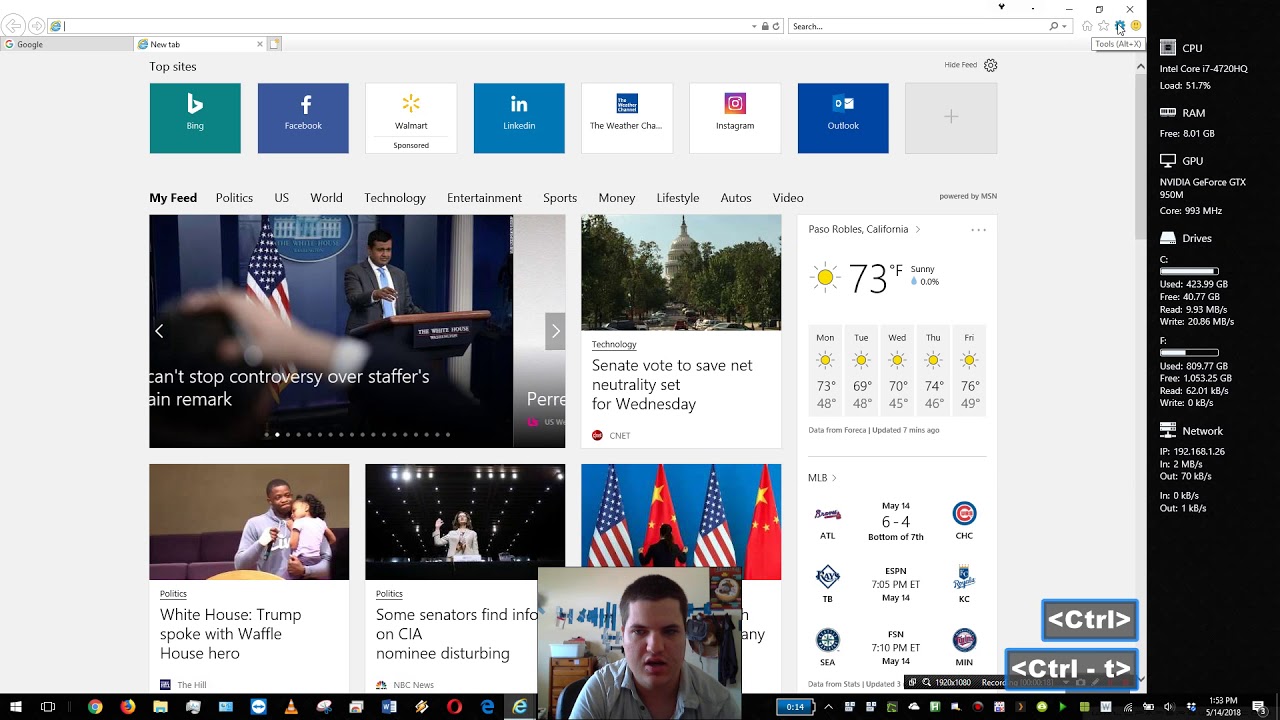Open the Instagram top site tile
1280x720 pixels.
click(735, 118)
